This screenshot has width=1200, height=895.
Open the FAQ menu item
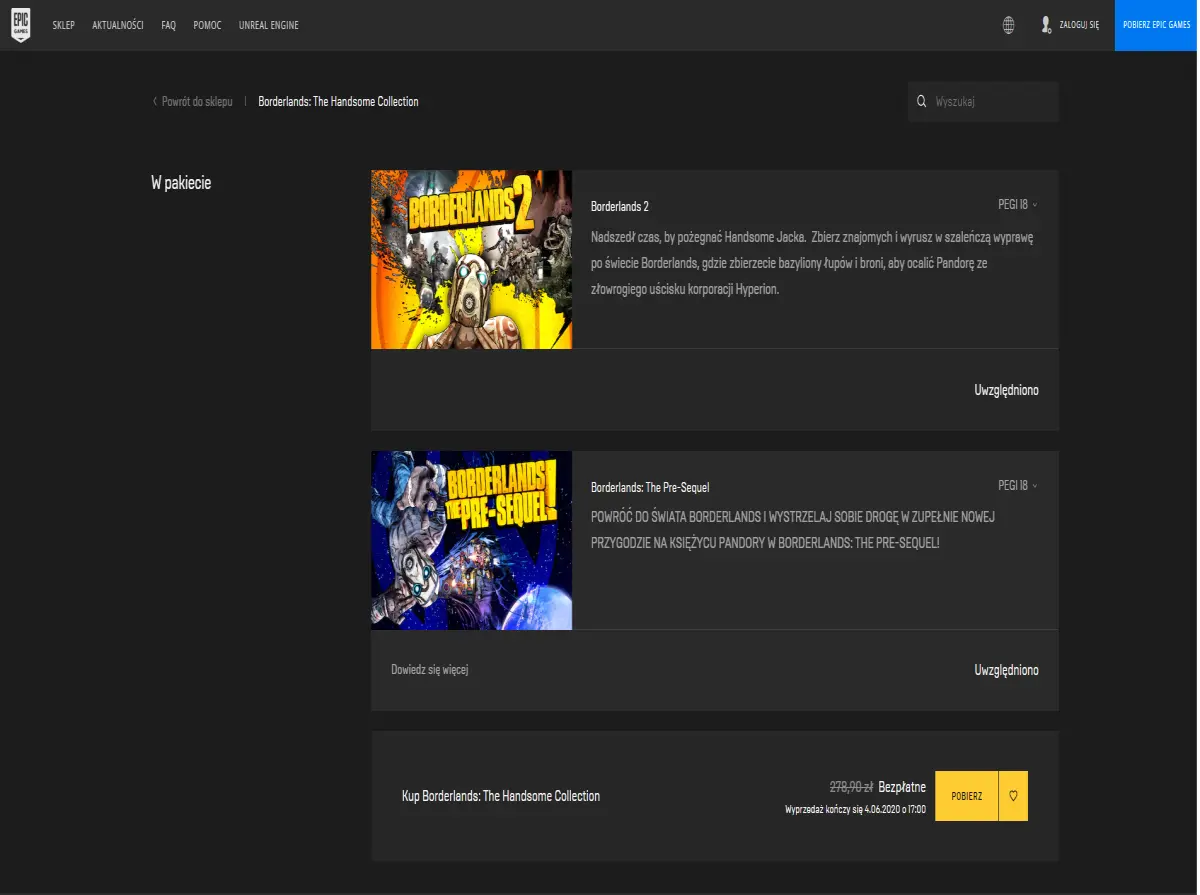168,25
